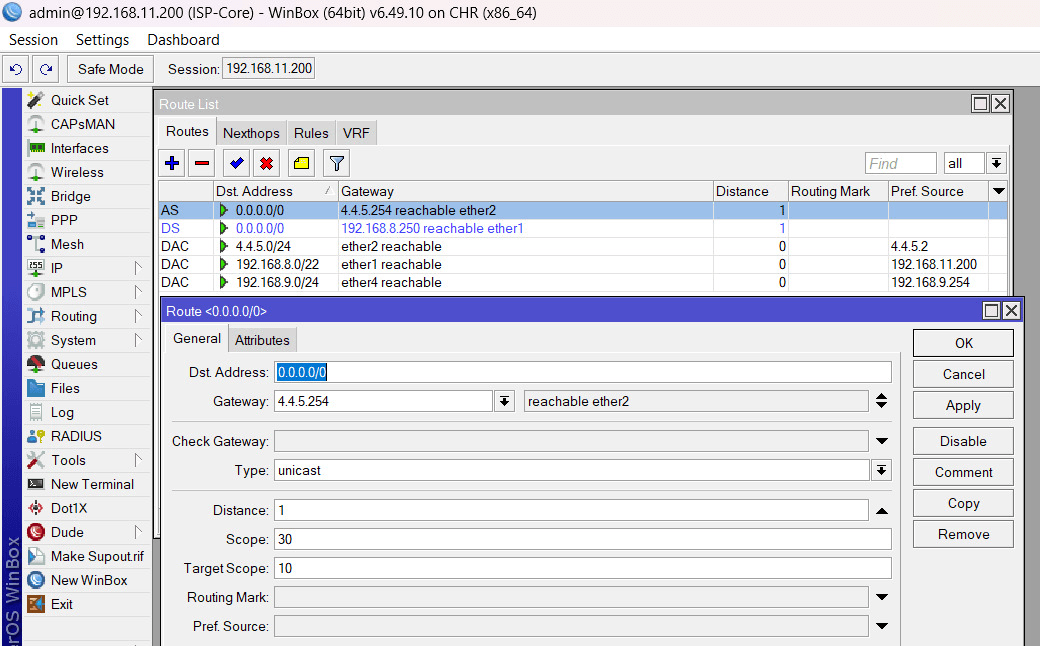Click Disable button in route dialog
This screenshot has height=646, width=1040.
[x=963, y=441]
